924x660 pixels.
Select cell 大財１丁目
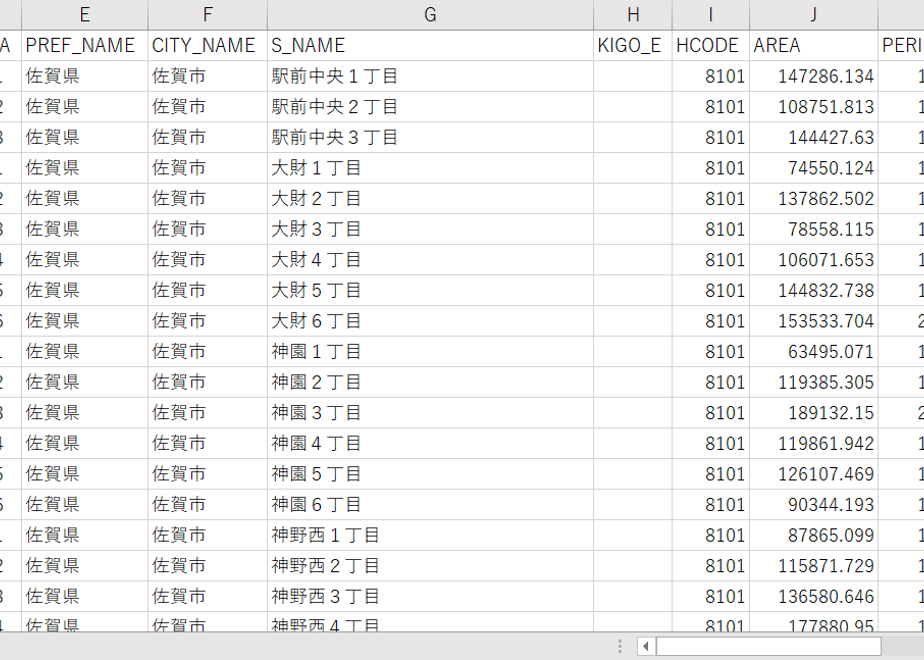(x=430, y=168)
